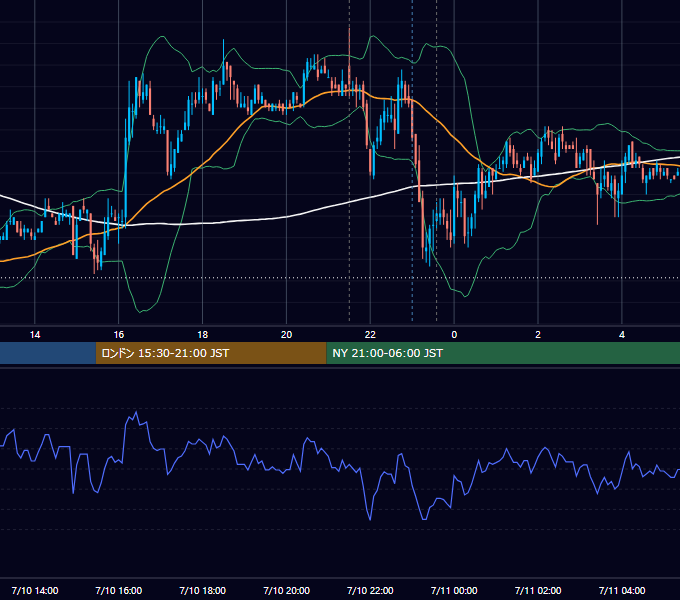The height and width of the screenshot is (600, 680).
Task: Click the 2 hour label on chart axis
Action: tap(538, 335)
